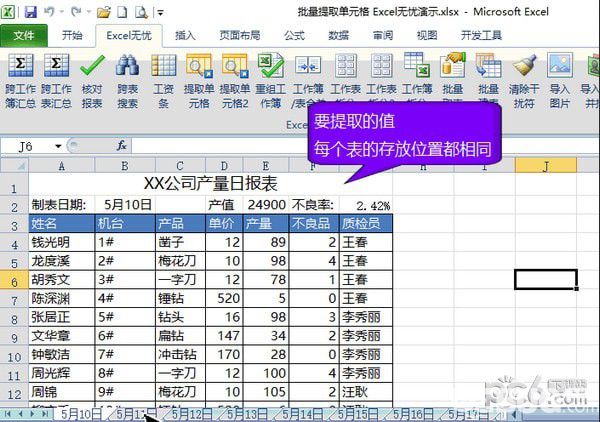Switch to the 5月14日 sheet tab
This screenshot has width=600, height=422.
point(302,414)
